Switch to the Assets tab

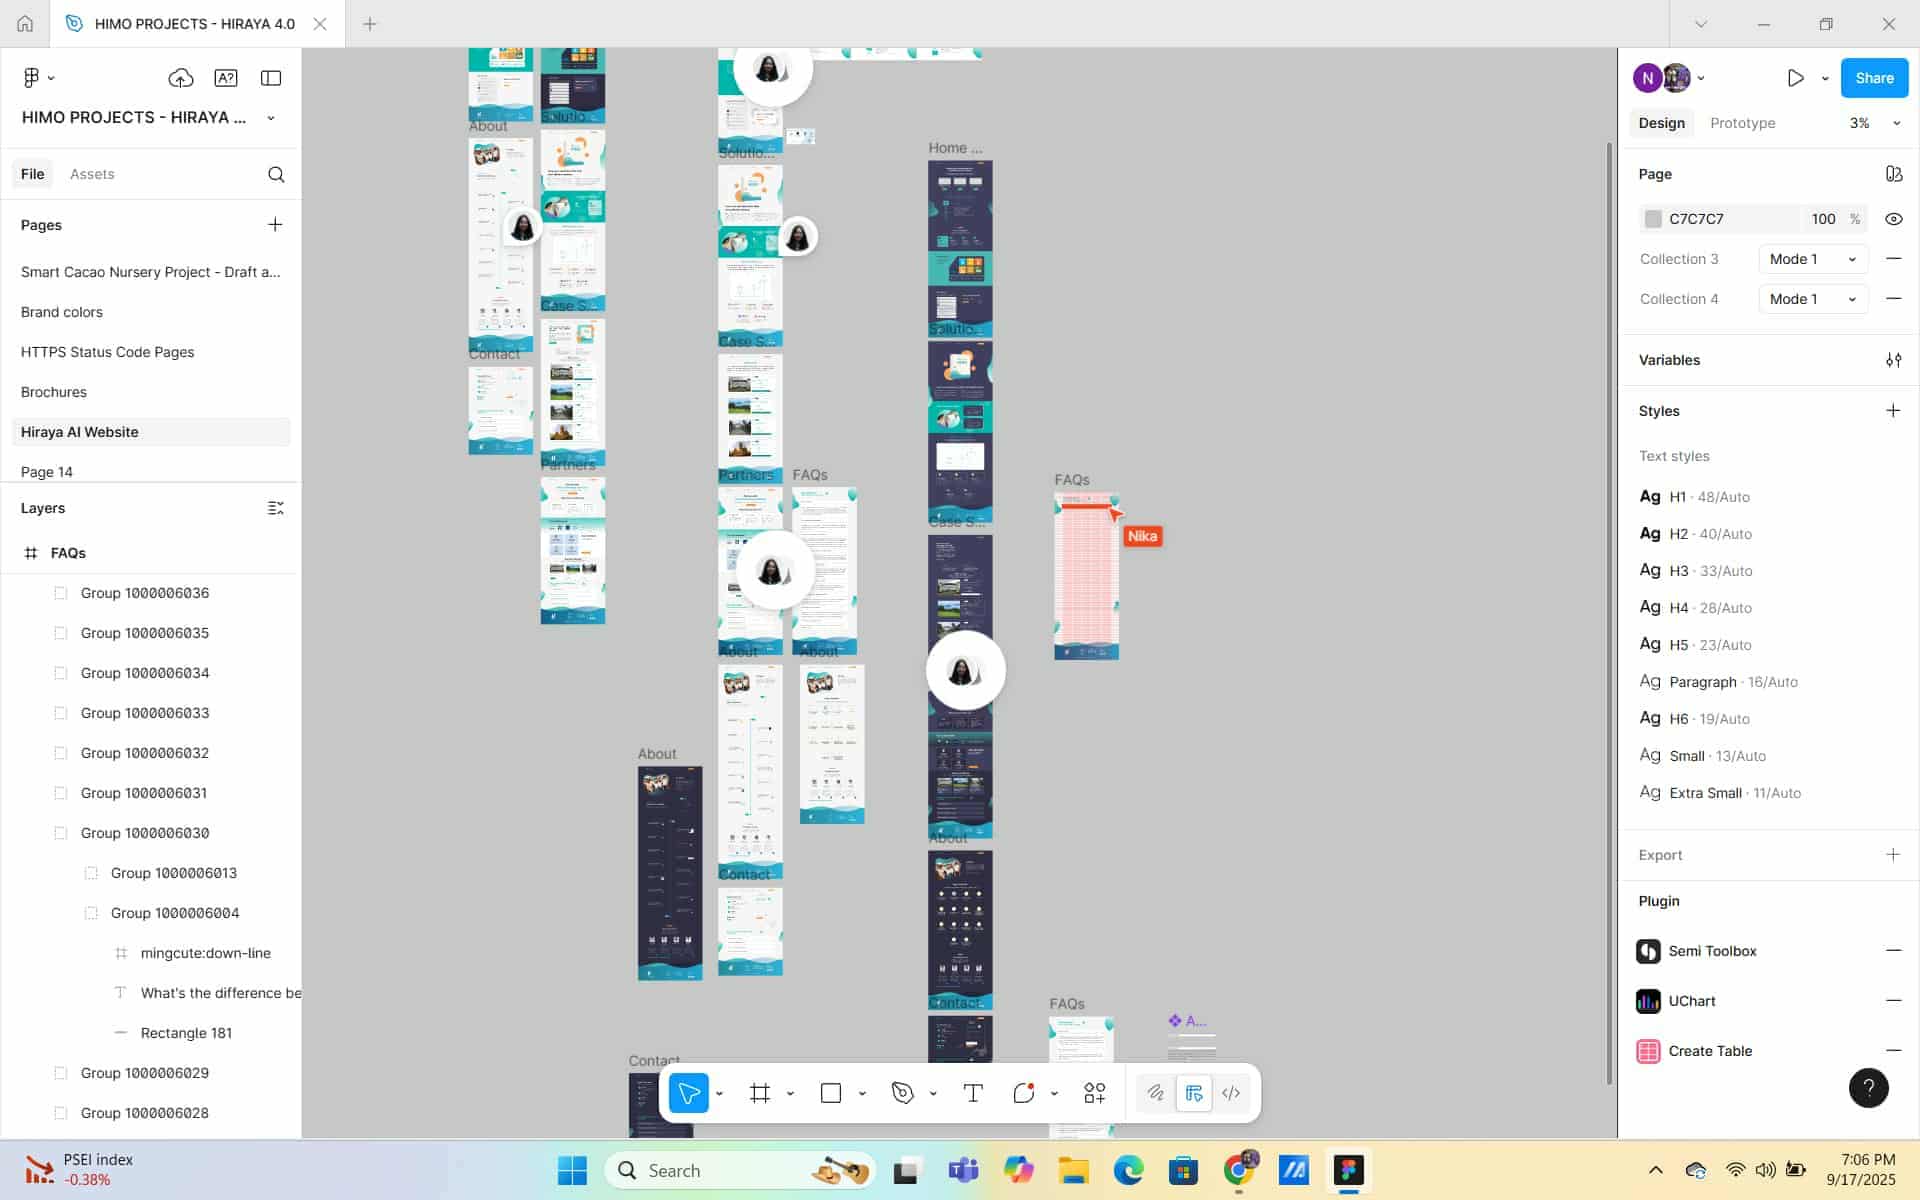pyautogui.click(x=92, y=174)
